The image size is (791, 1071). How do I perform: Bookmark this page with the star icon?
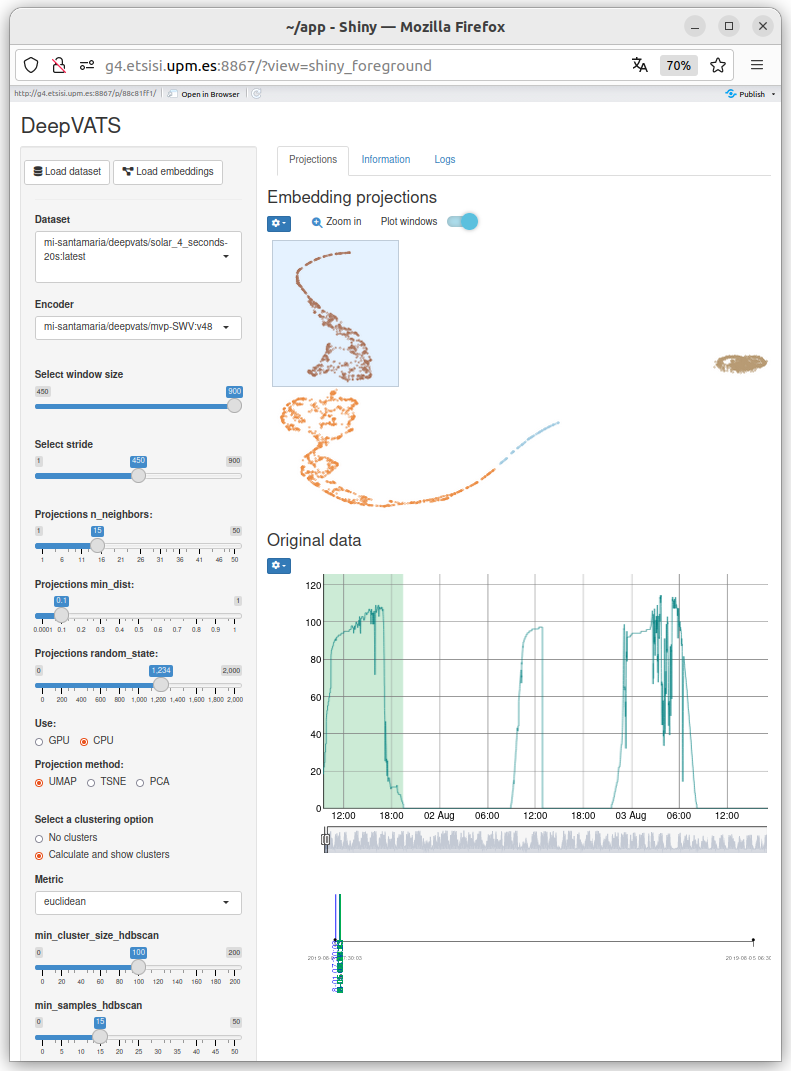(717, 66)
